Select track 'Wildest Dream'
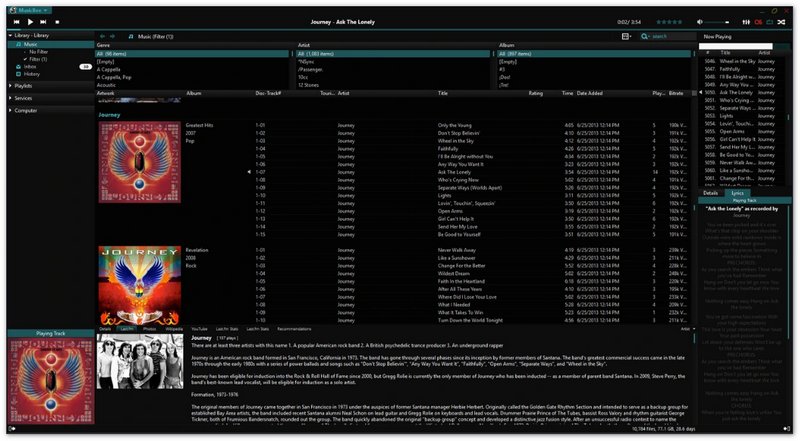The height and width of the screenshot is (441, 800). pos(454,274)
